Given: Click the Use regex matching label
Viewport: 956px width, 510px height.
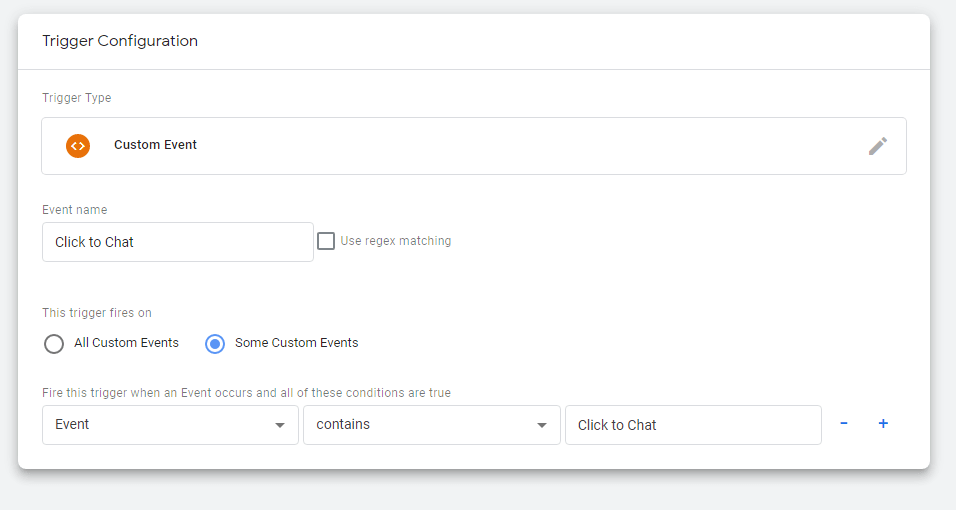Looking at the screenshot, I should 396,241.
